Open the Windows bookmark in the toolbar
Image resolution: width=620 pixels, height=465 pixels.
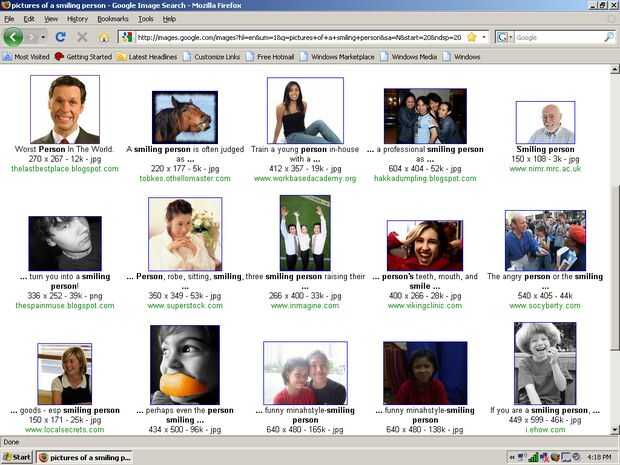tap(461, 57)
